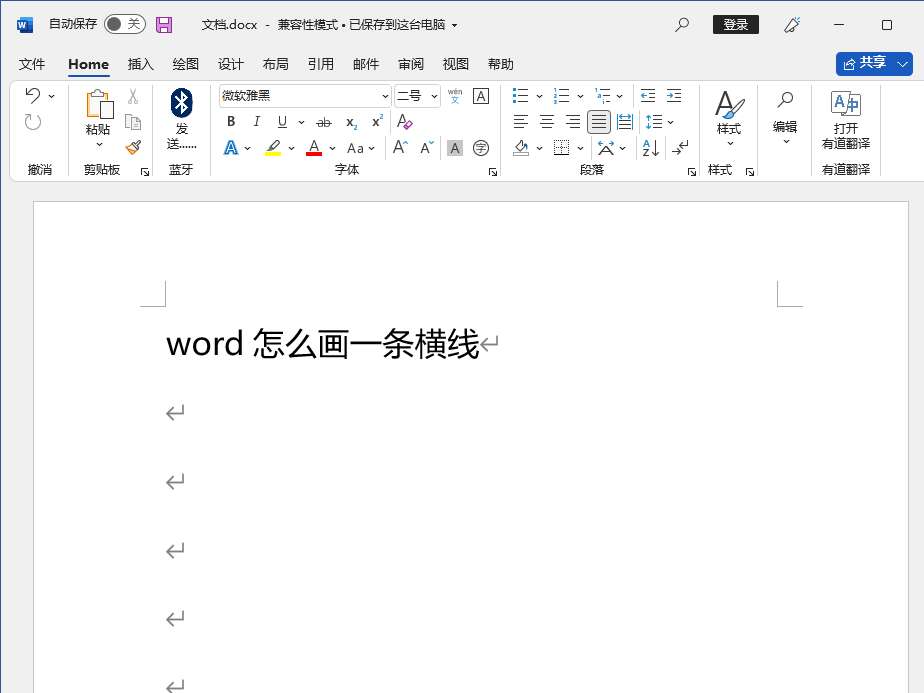This screenshot has height=693, width=924.
Task: Switch to the 设计 tab
Action: (x=230, y=64)
